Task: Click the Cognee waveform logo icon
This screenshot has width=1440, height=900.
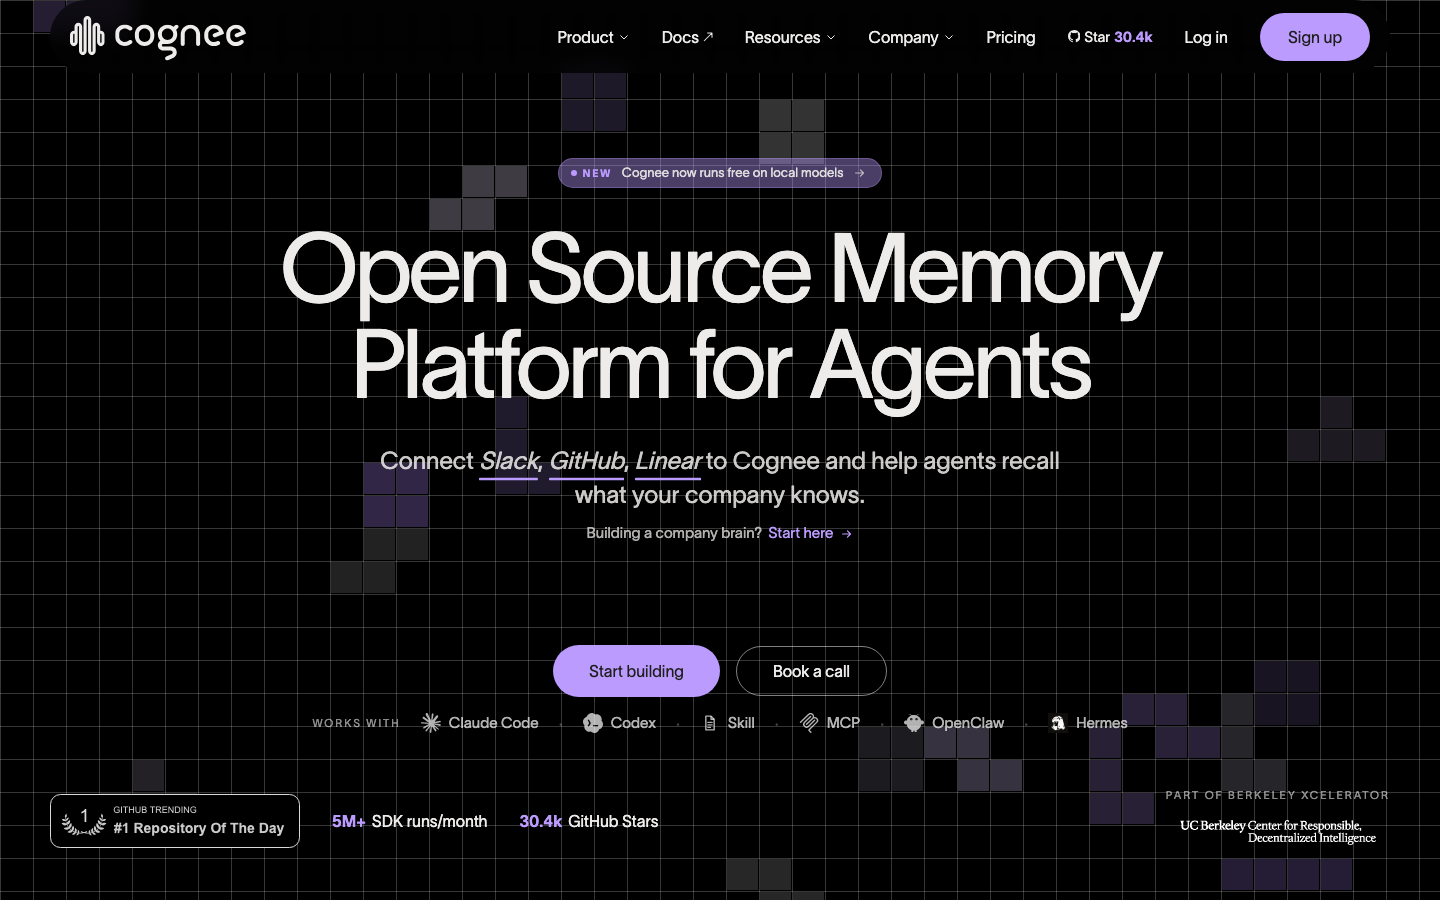Action: point(87,37)
